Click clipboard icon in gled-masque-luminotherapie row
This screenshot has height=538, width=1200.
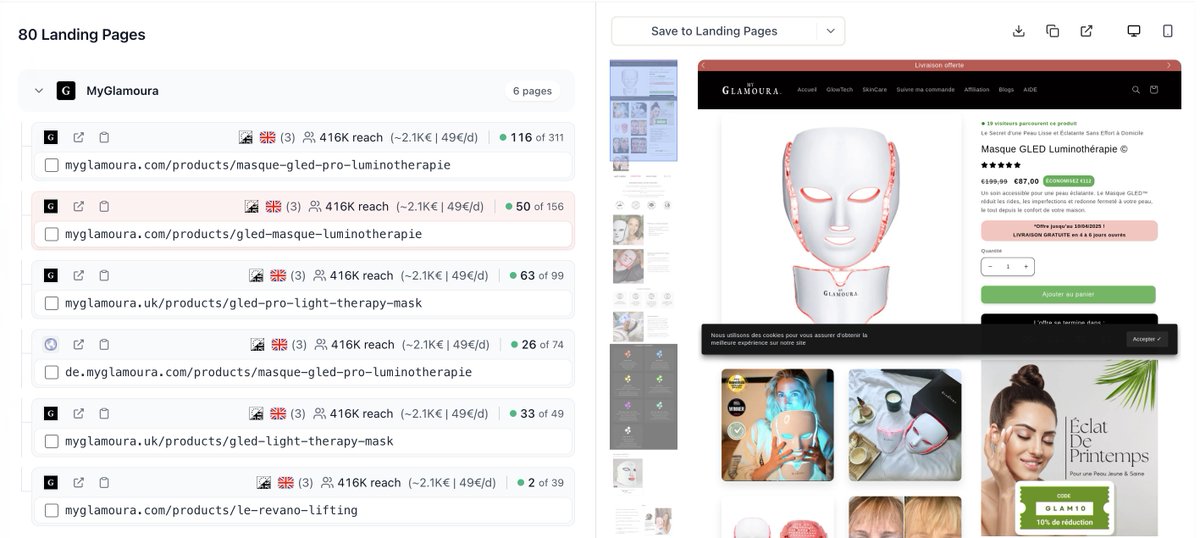pos(104,206)
